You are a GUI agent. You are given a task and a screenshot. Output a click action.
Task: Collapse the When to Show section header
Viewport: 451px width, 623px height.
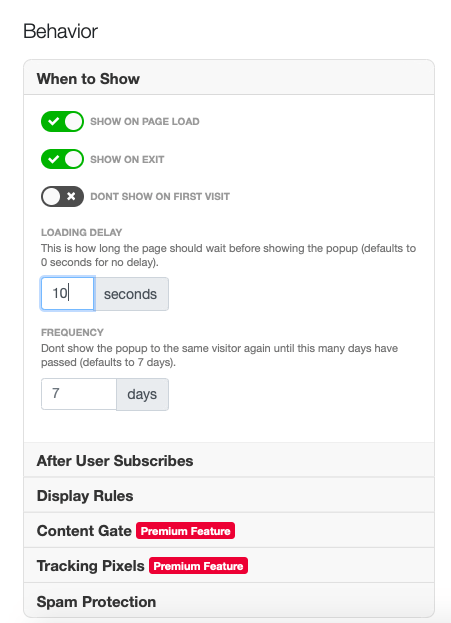click(229, 78)
